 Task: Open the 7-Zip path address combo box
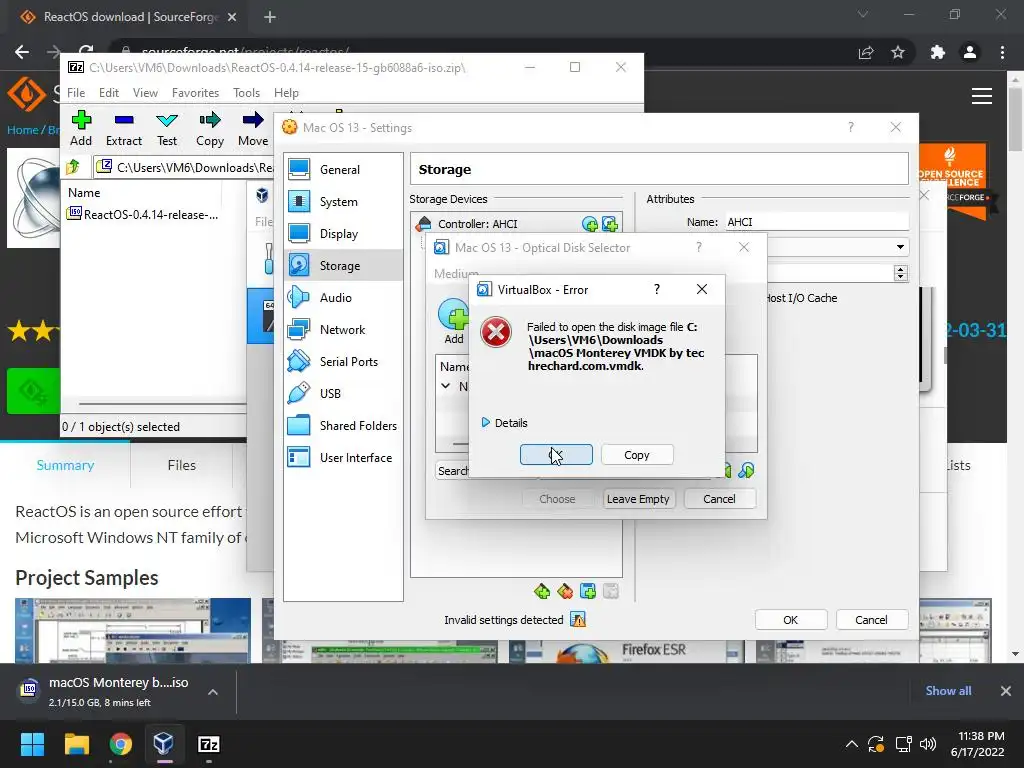point(185,167)
